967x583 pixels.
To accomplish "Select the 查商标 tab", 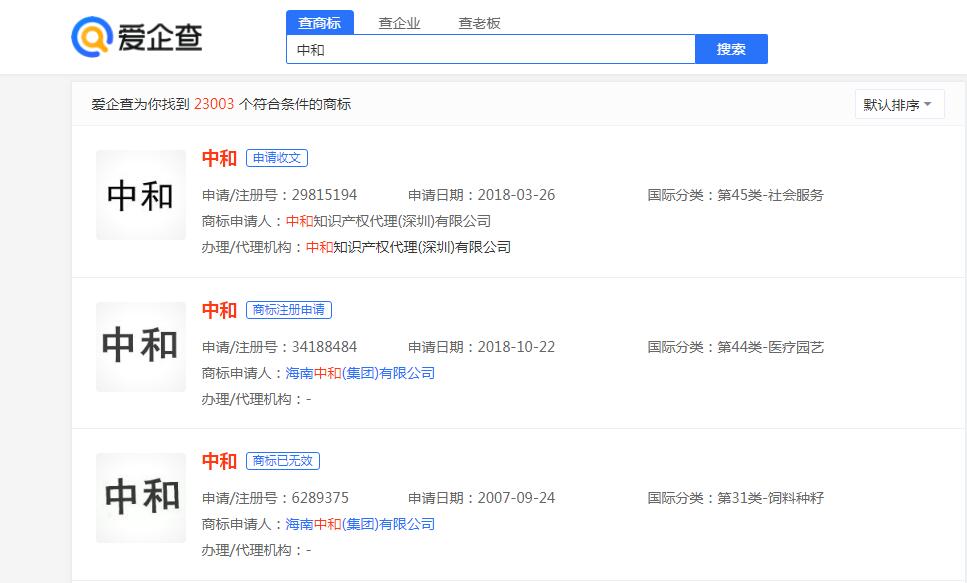I will 320,22.
